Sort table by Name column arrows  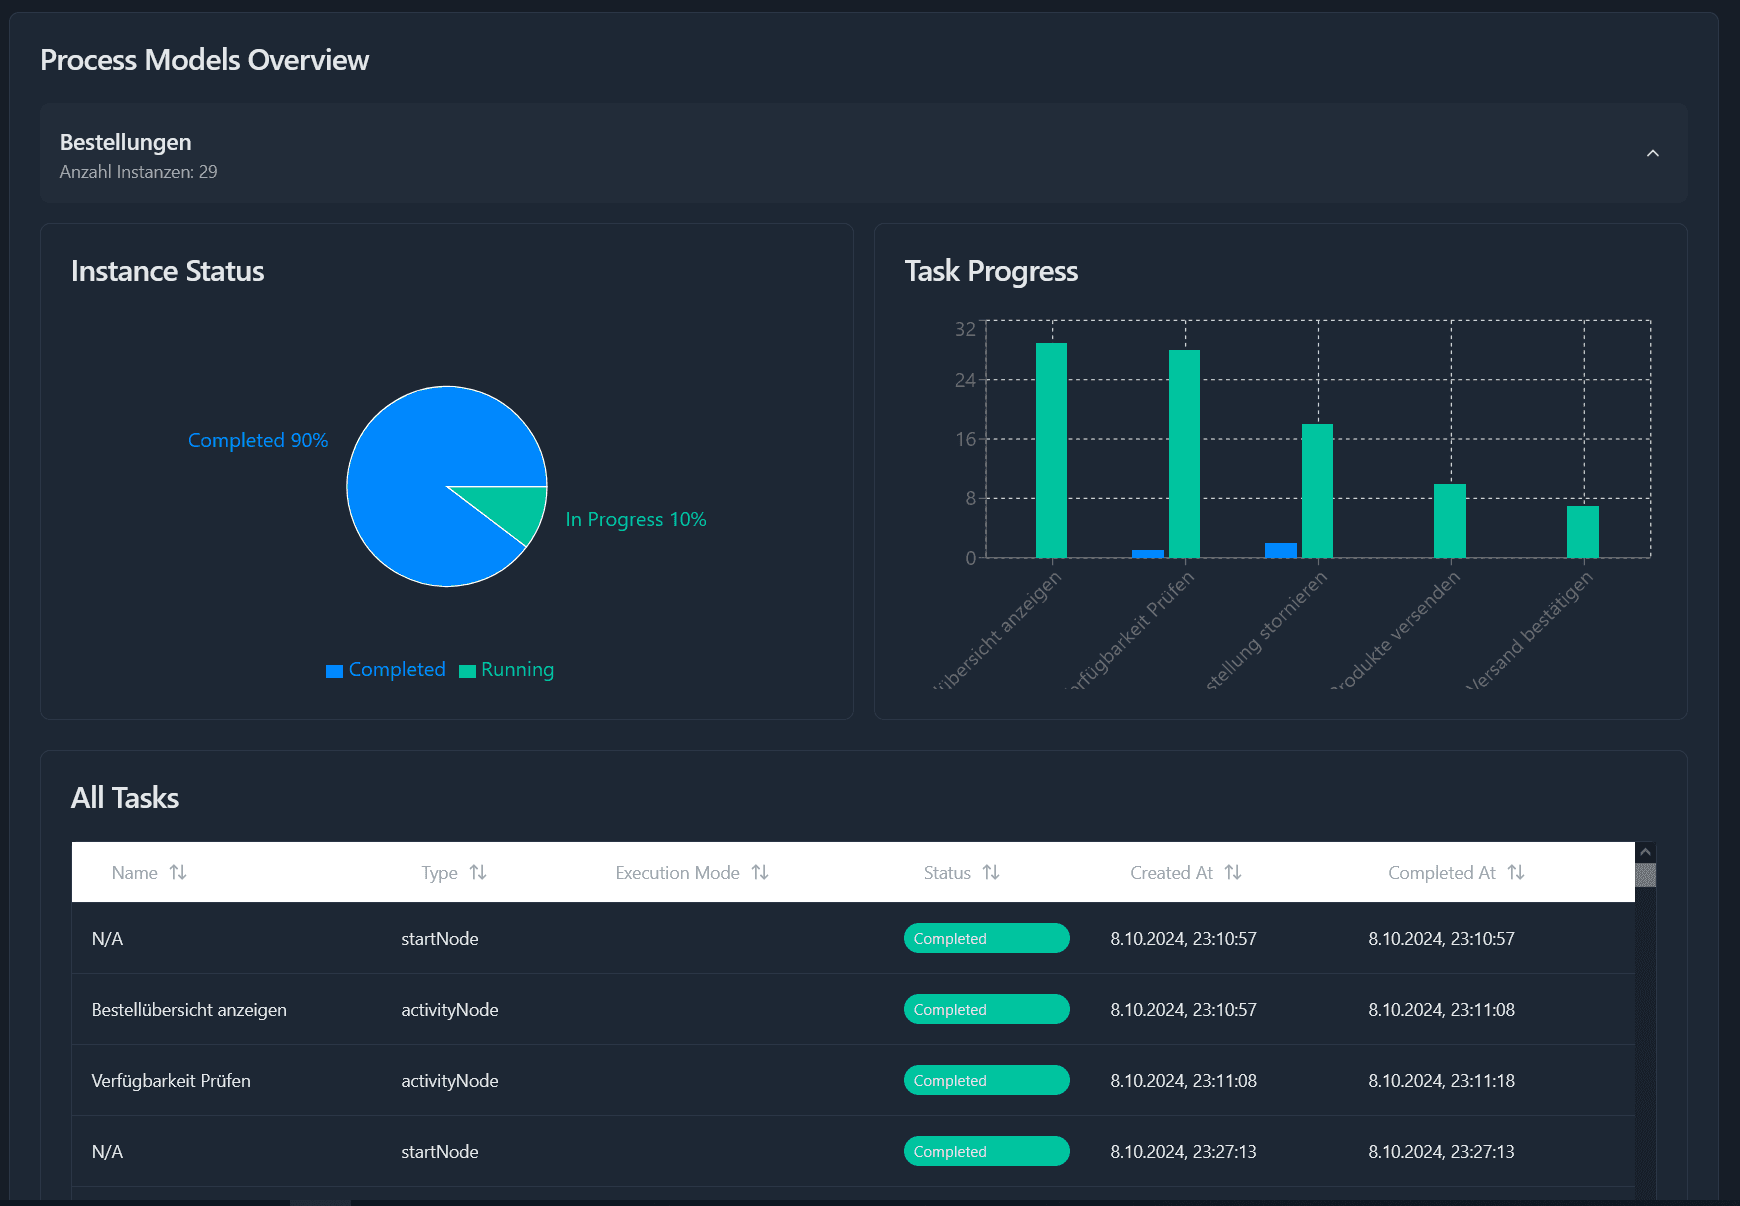coord(178,872)
